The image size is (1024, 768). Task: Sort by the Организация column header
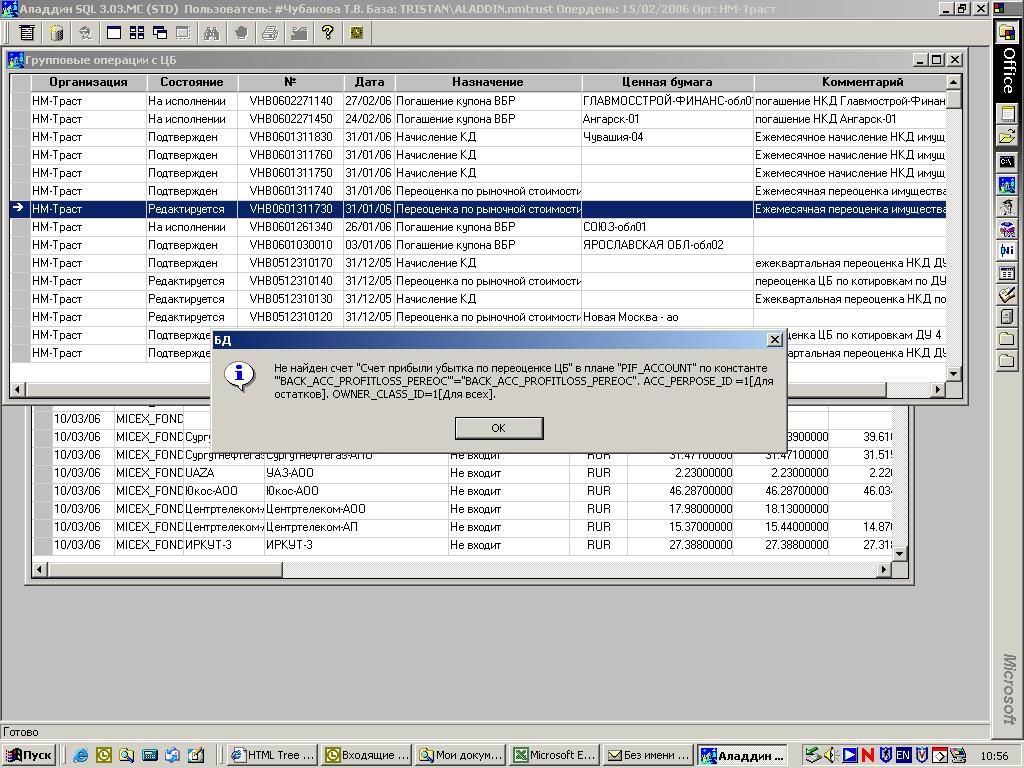[x=88, y=82]
